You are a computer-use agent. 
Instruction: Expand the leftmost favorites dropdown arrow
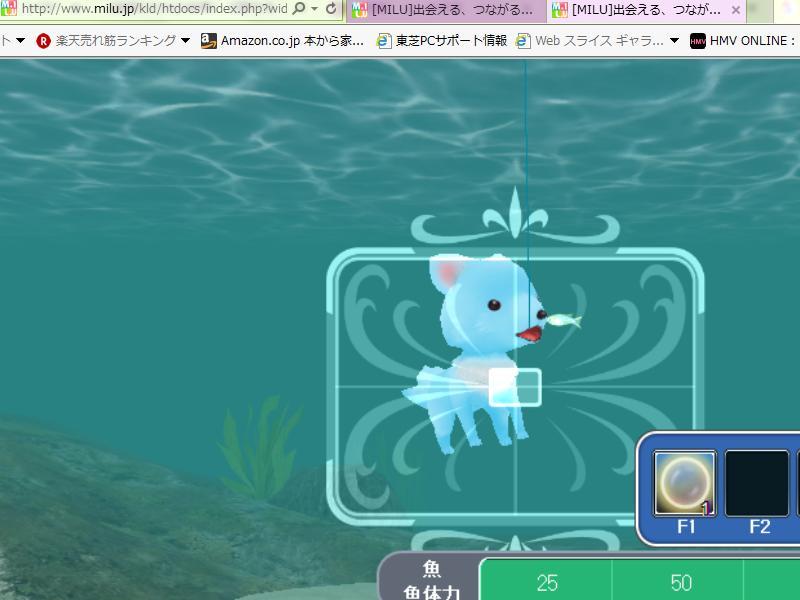(x=20, y=41)
